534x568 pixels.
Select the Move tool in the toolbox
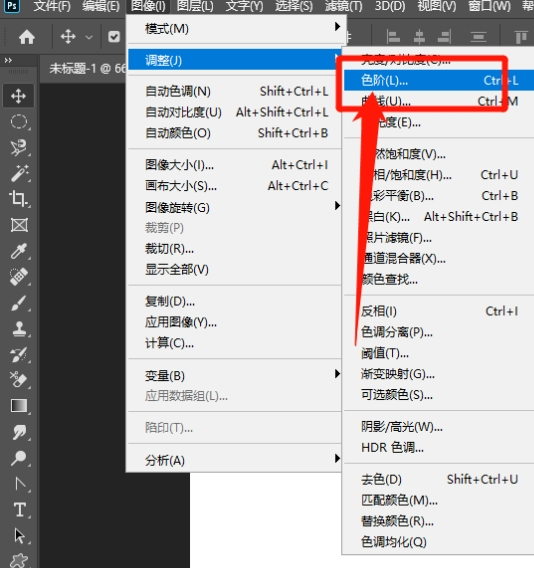click(18, 96)
